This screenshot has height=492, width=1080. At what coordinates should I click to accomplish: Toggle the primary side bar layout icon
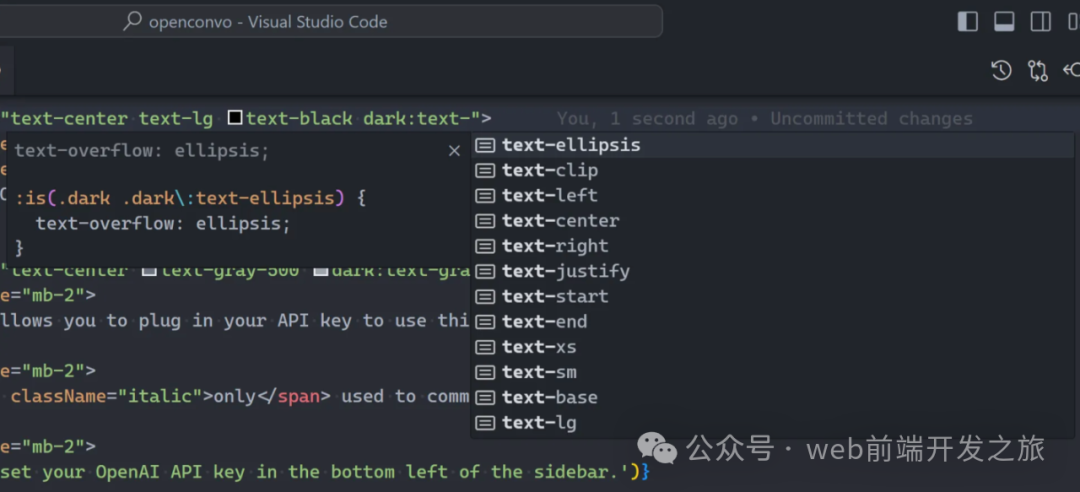click(x=967, y=21)
